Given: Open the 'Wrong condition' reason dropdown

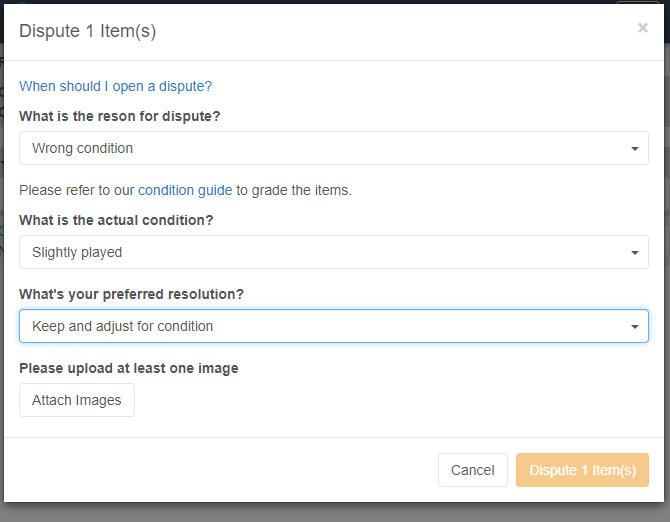Looking at the screenshot, I should coord(334,148).
